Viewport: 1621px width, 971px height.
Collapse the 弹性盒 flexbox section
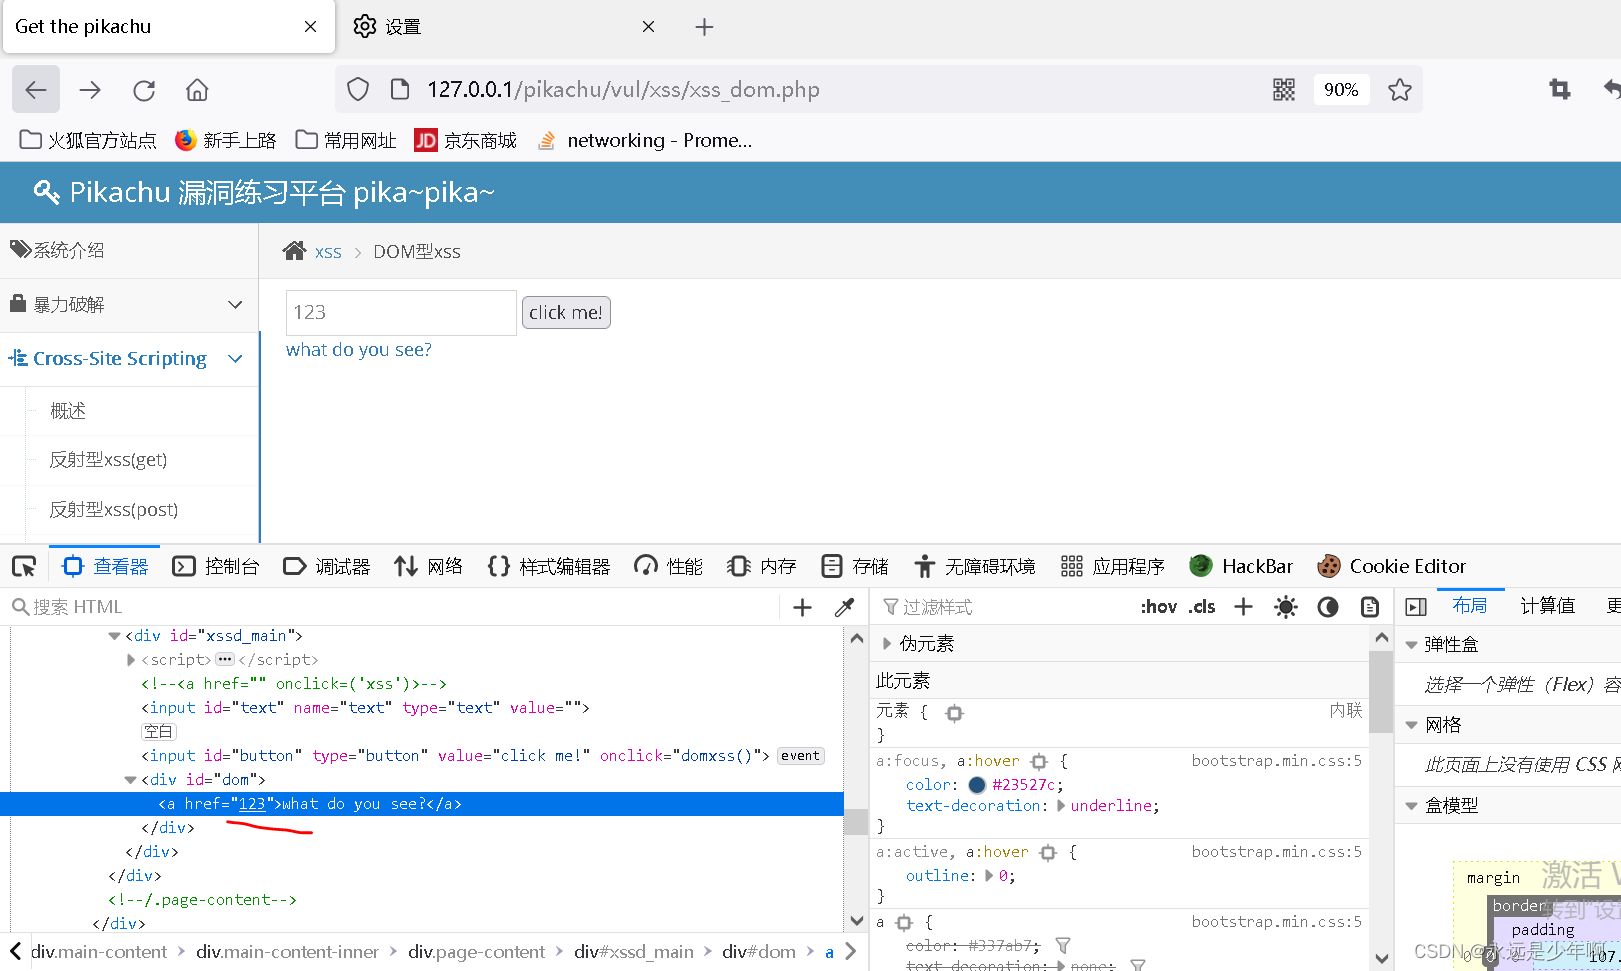[1411, 645]
